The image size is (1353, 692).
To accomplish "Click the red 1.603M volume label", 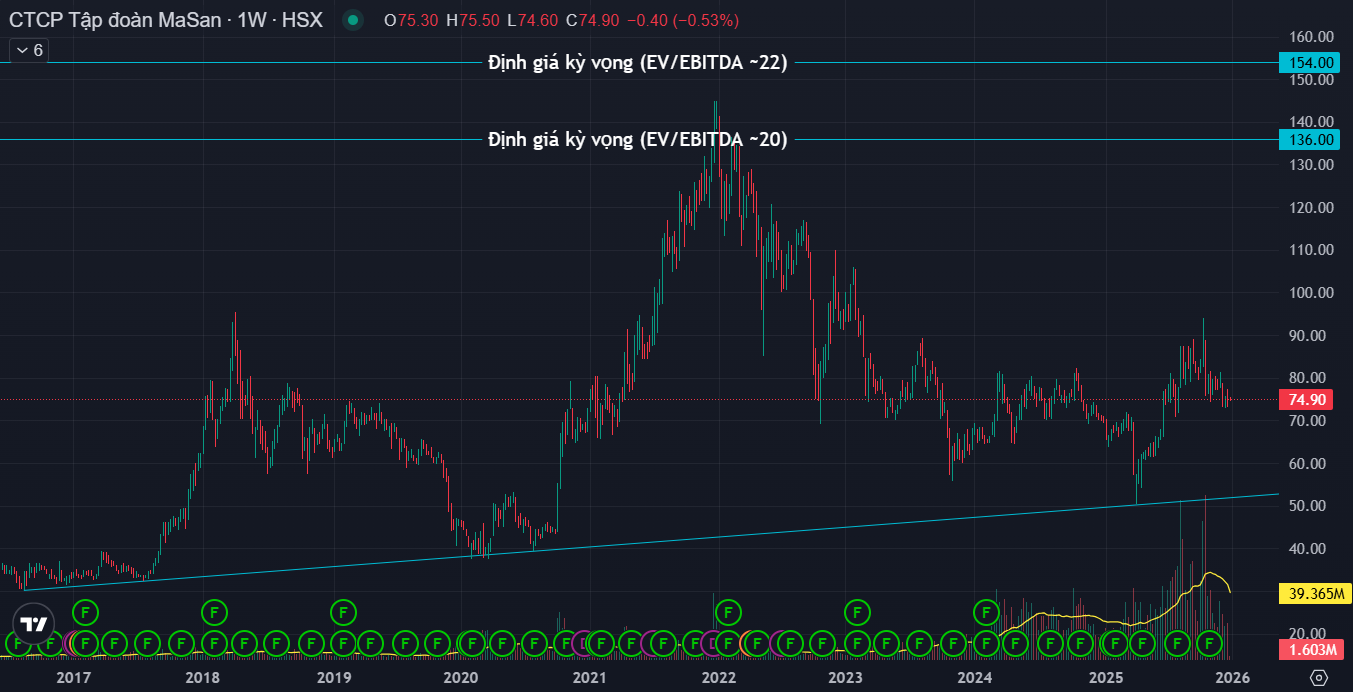I will [1312, 650].
